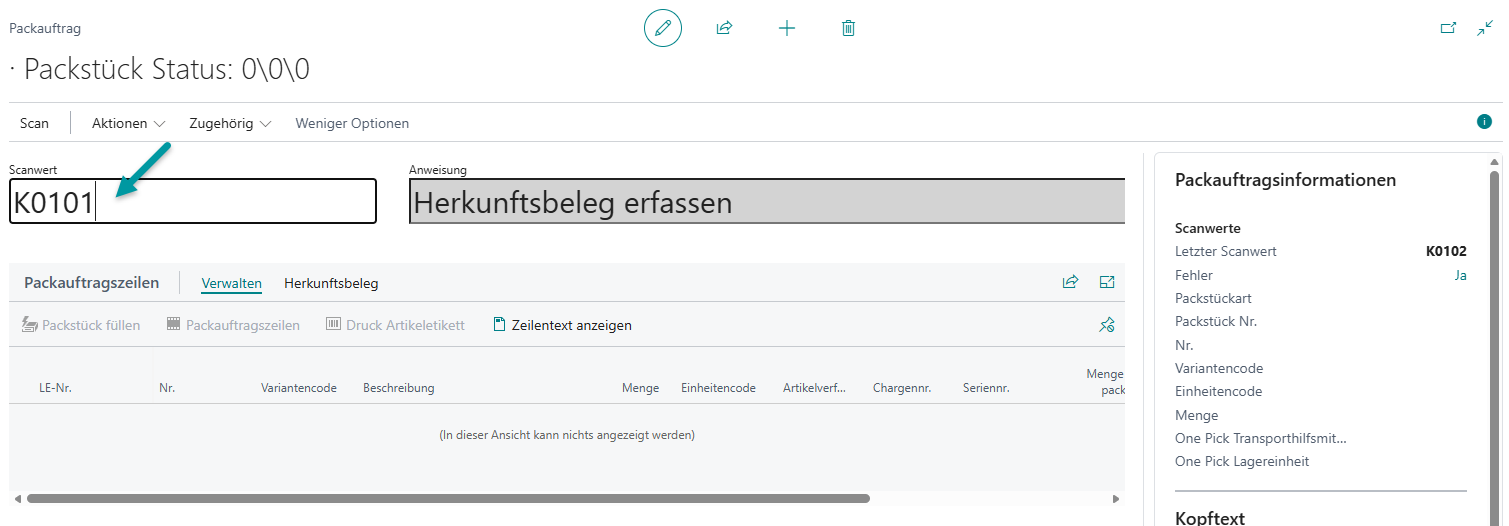
Task: Click the Letzter Scanwert value K0102
Action: [1446, 252]
